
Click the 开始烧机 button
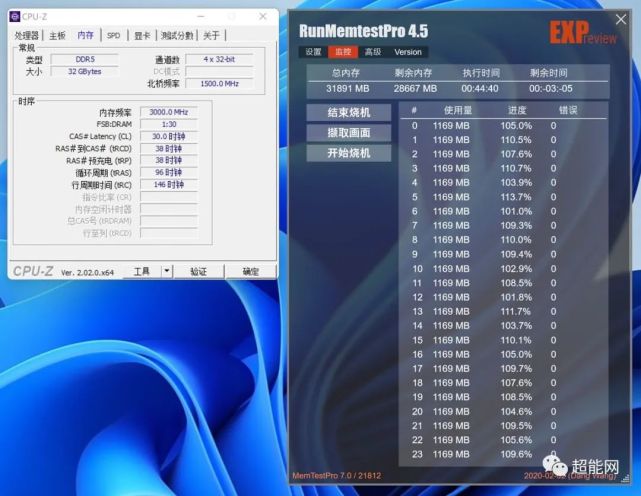pyautogui.click(x=349, y=153)
